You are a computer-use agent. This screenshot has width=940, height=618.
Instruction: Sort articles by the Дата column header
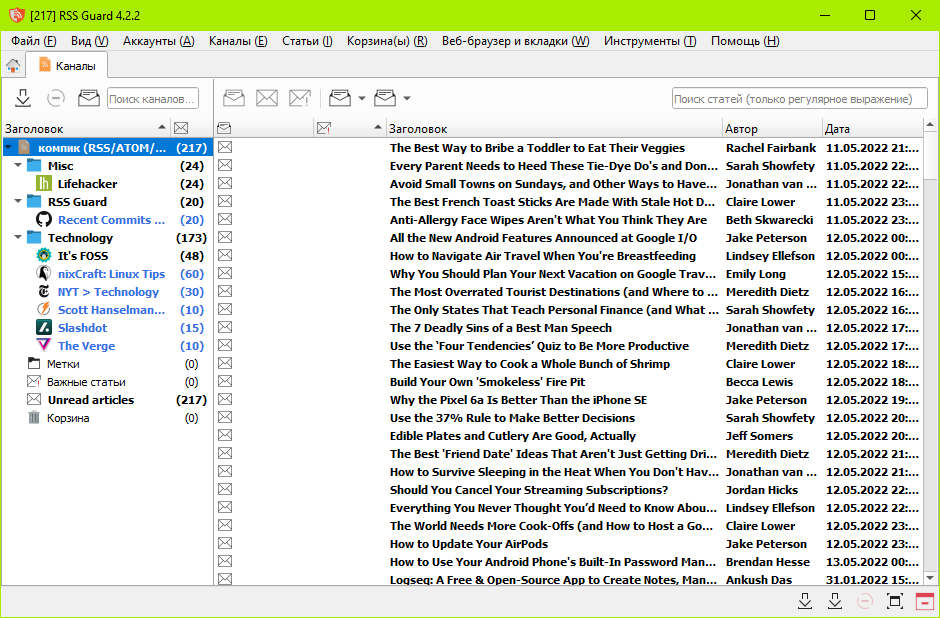[838, 129]
